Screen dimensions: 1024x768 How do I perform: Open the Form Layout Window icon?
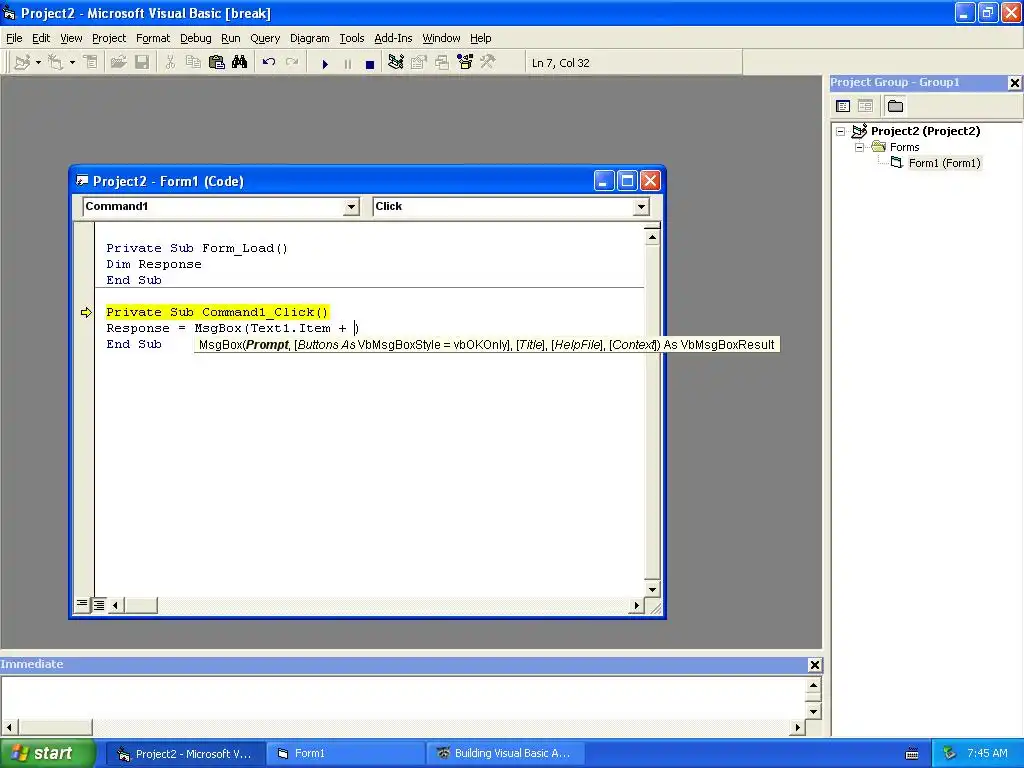(x=442, y=63)
